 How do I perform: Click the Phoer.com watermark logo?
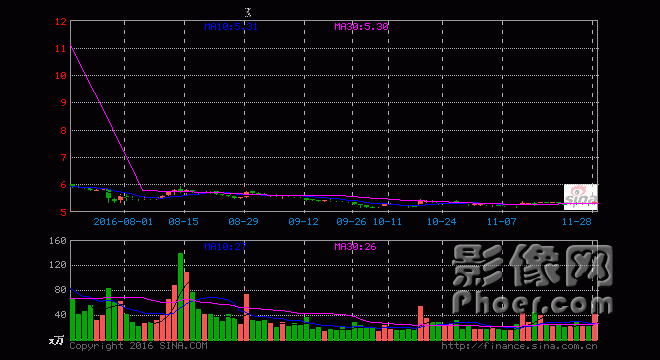532,280
